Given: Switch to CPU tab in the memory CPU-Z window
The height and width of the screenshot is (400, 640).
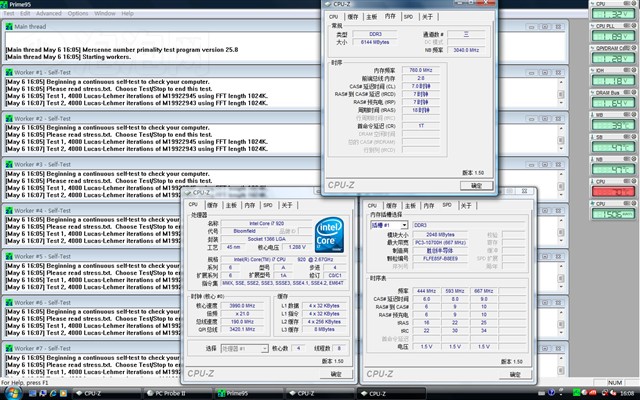Looking at the screenshot, I should coord(334,17).
